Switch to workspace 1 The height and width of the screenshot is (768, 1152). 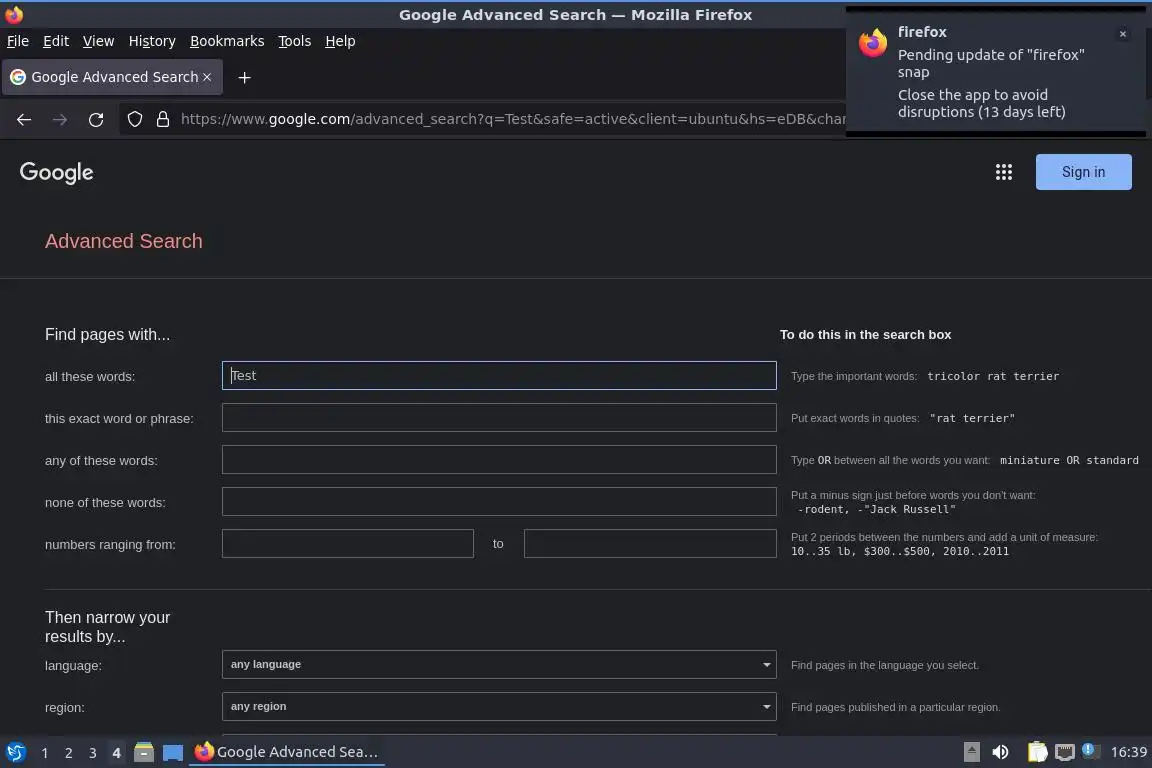[45, 753]
